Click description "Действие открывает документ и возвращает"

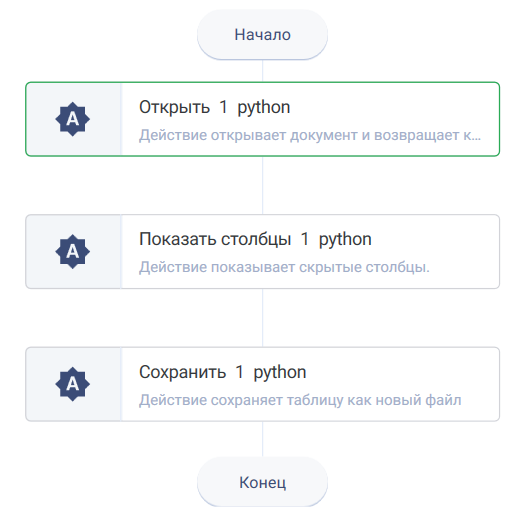pyautogui.click(x=310, y=135)
